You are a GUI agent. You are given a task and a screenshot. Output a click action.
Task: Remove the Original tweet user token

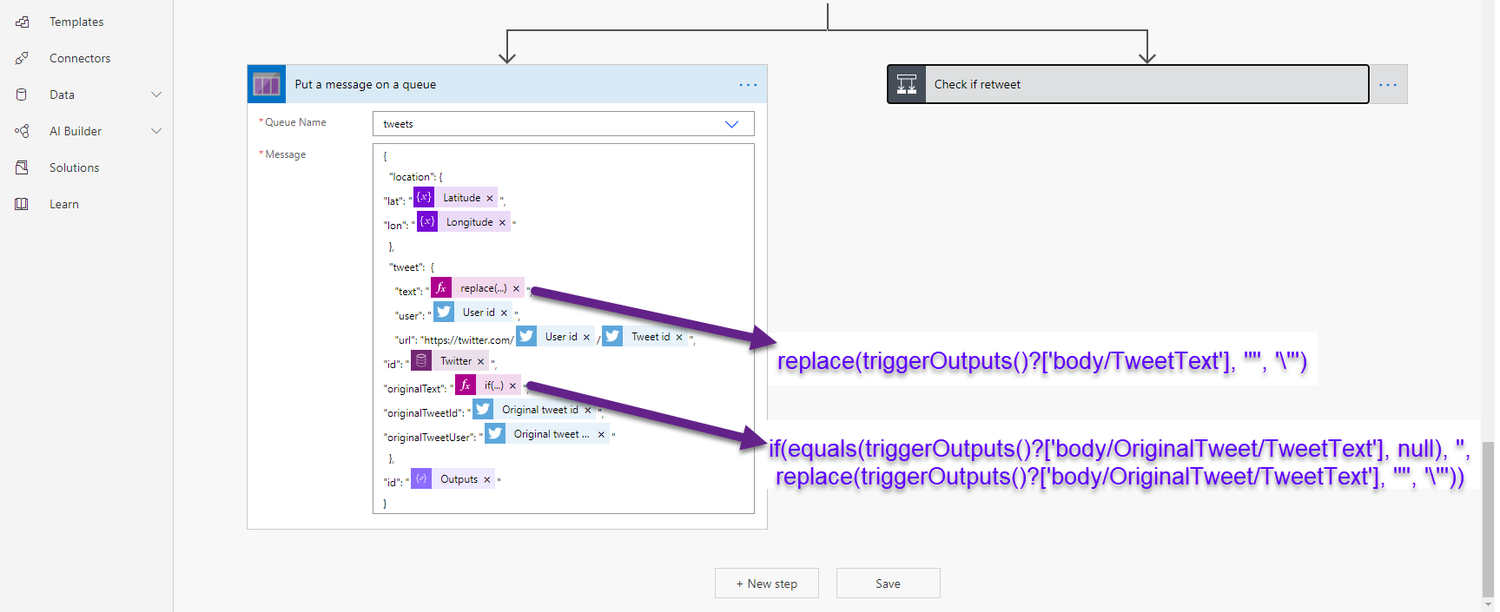point(601,434)
